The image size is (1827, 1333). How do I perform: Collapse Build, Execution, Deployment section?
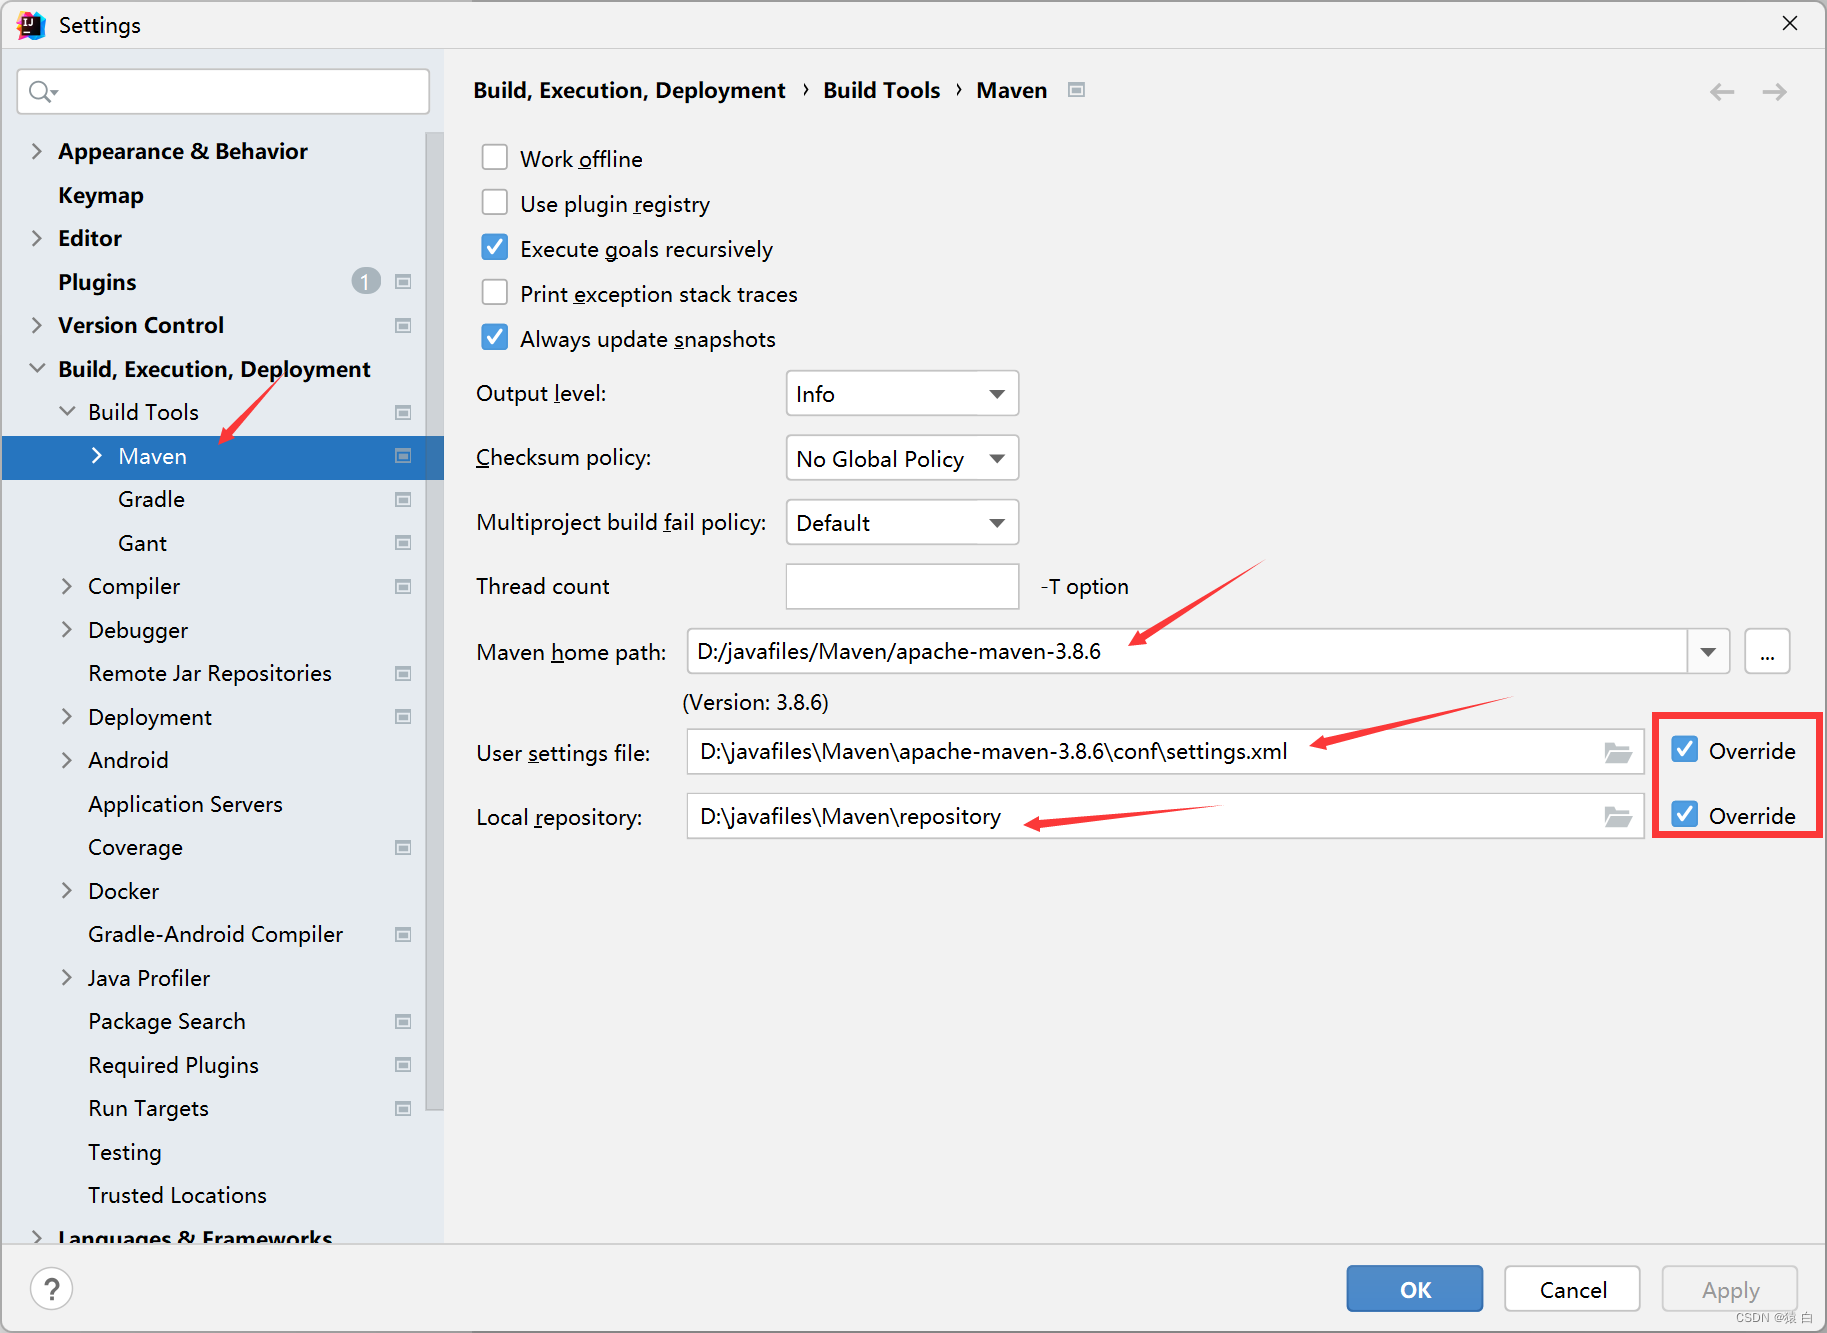pyautogui.click(x=37, y=369)
